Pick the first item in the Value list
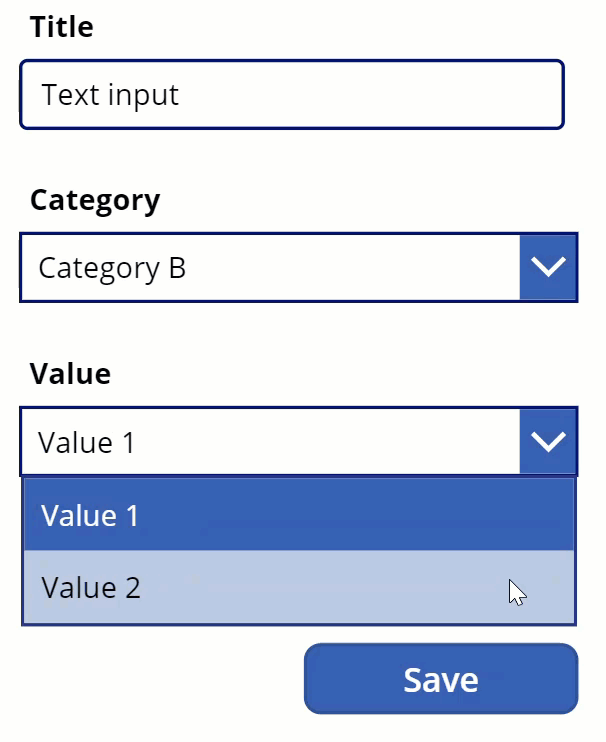 298,515
